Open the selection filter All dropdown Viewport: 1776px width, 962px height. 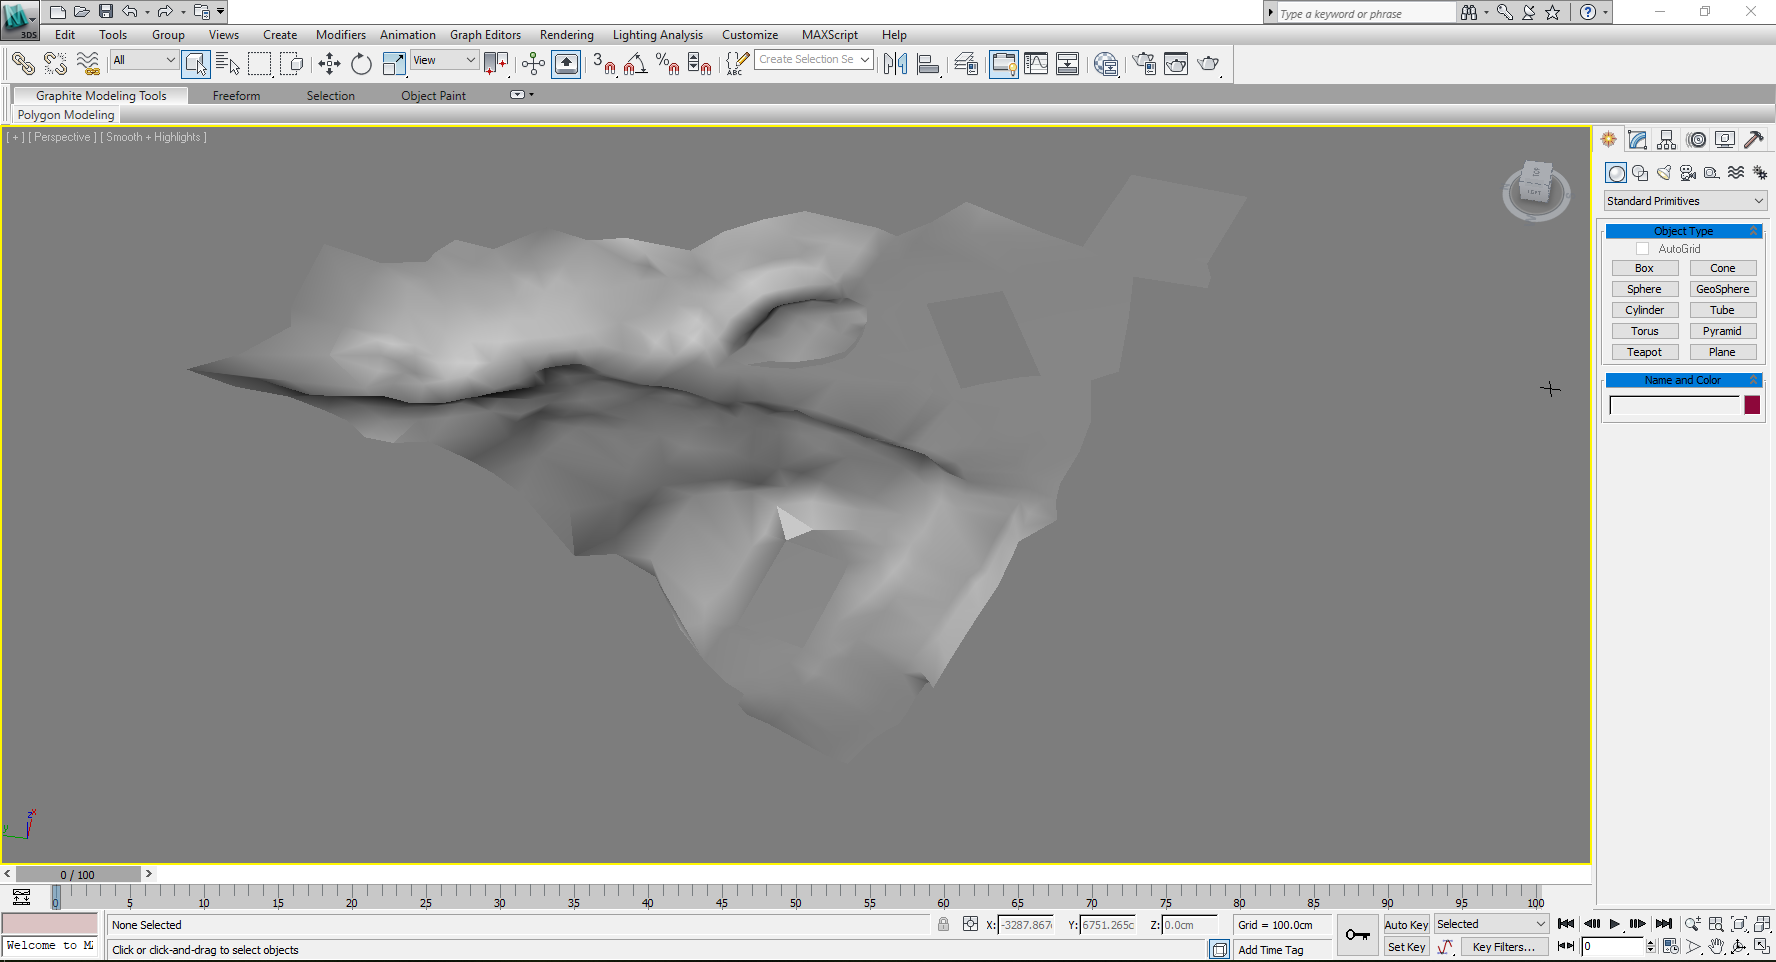[143, 60]
